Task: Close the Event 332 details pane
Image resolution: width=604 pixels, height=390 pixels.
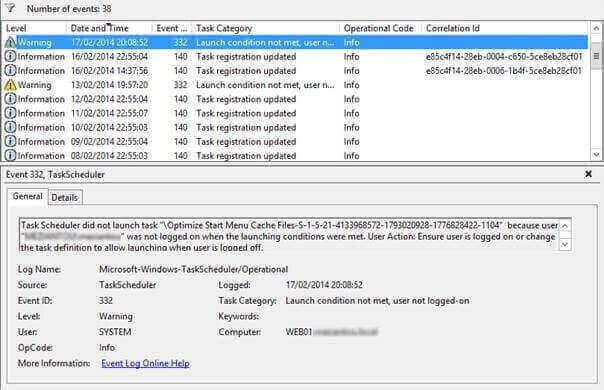Action: (588, 174)
